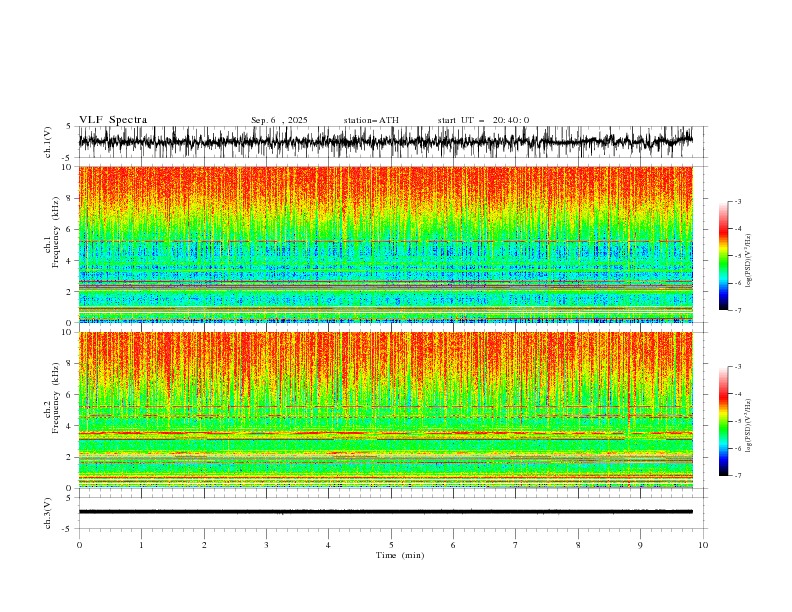Click the 'Time (min)' axis title
792x612 pixels.
tap(400, 555)
